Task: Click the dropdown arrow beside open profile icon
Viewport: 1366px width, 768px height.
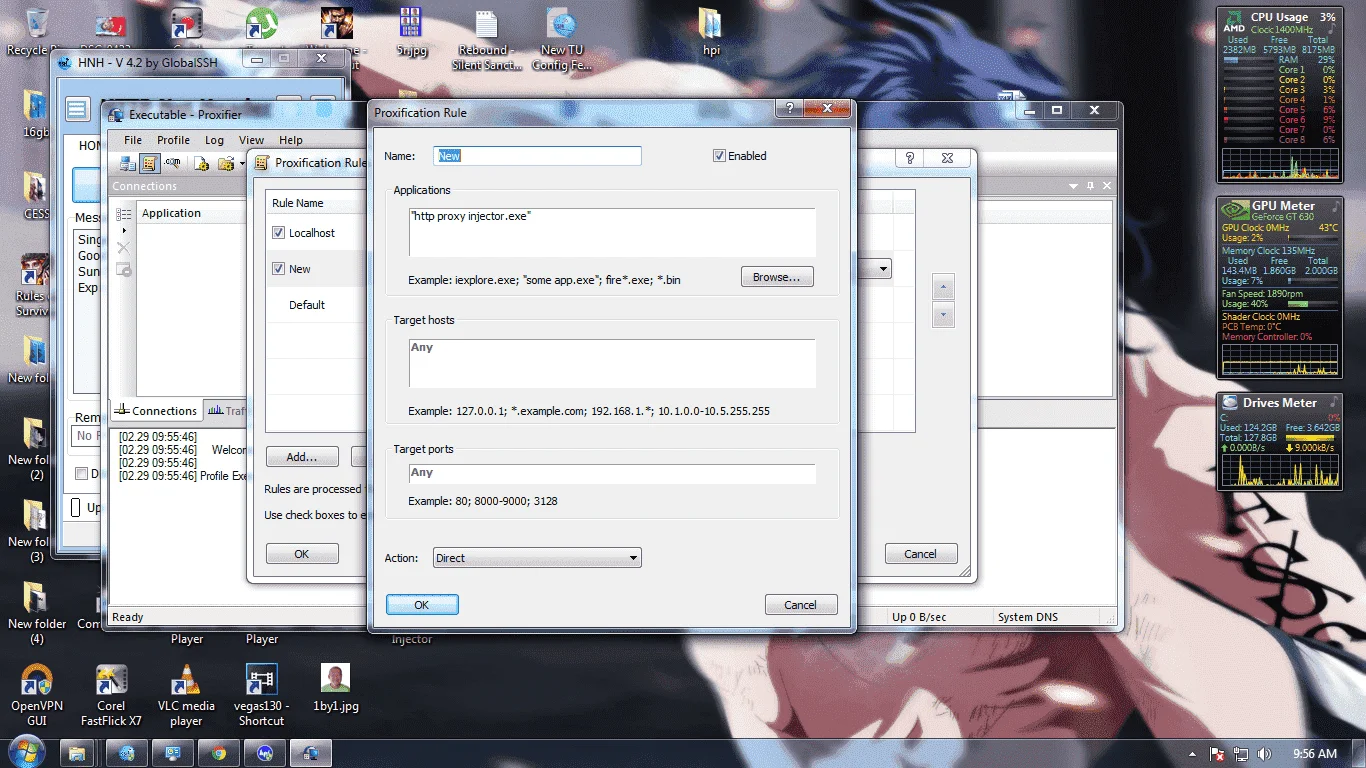Action: [x=241, y=163]
